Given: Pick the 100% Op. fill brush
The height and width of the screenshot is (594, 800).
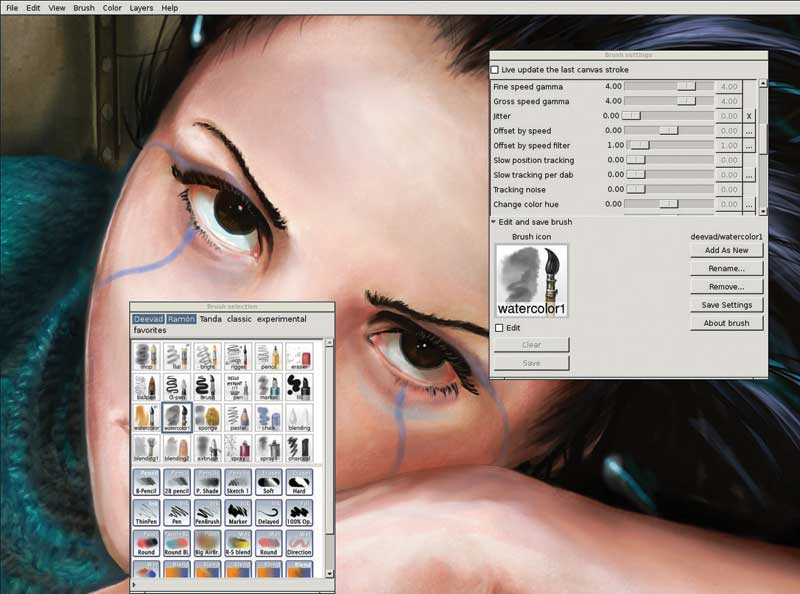Looking at the screenshot, I should tap(299, 513).
